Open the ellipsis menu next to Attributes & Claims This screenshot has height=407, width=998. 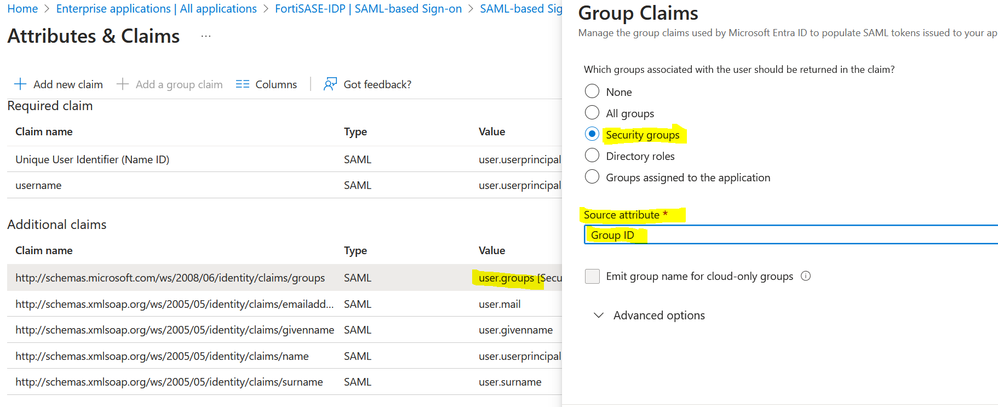(x=206, y=36)
